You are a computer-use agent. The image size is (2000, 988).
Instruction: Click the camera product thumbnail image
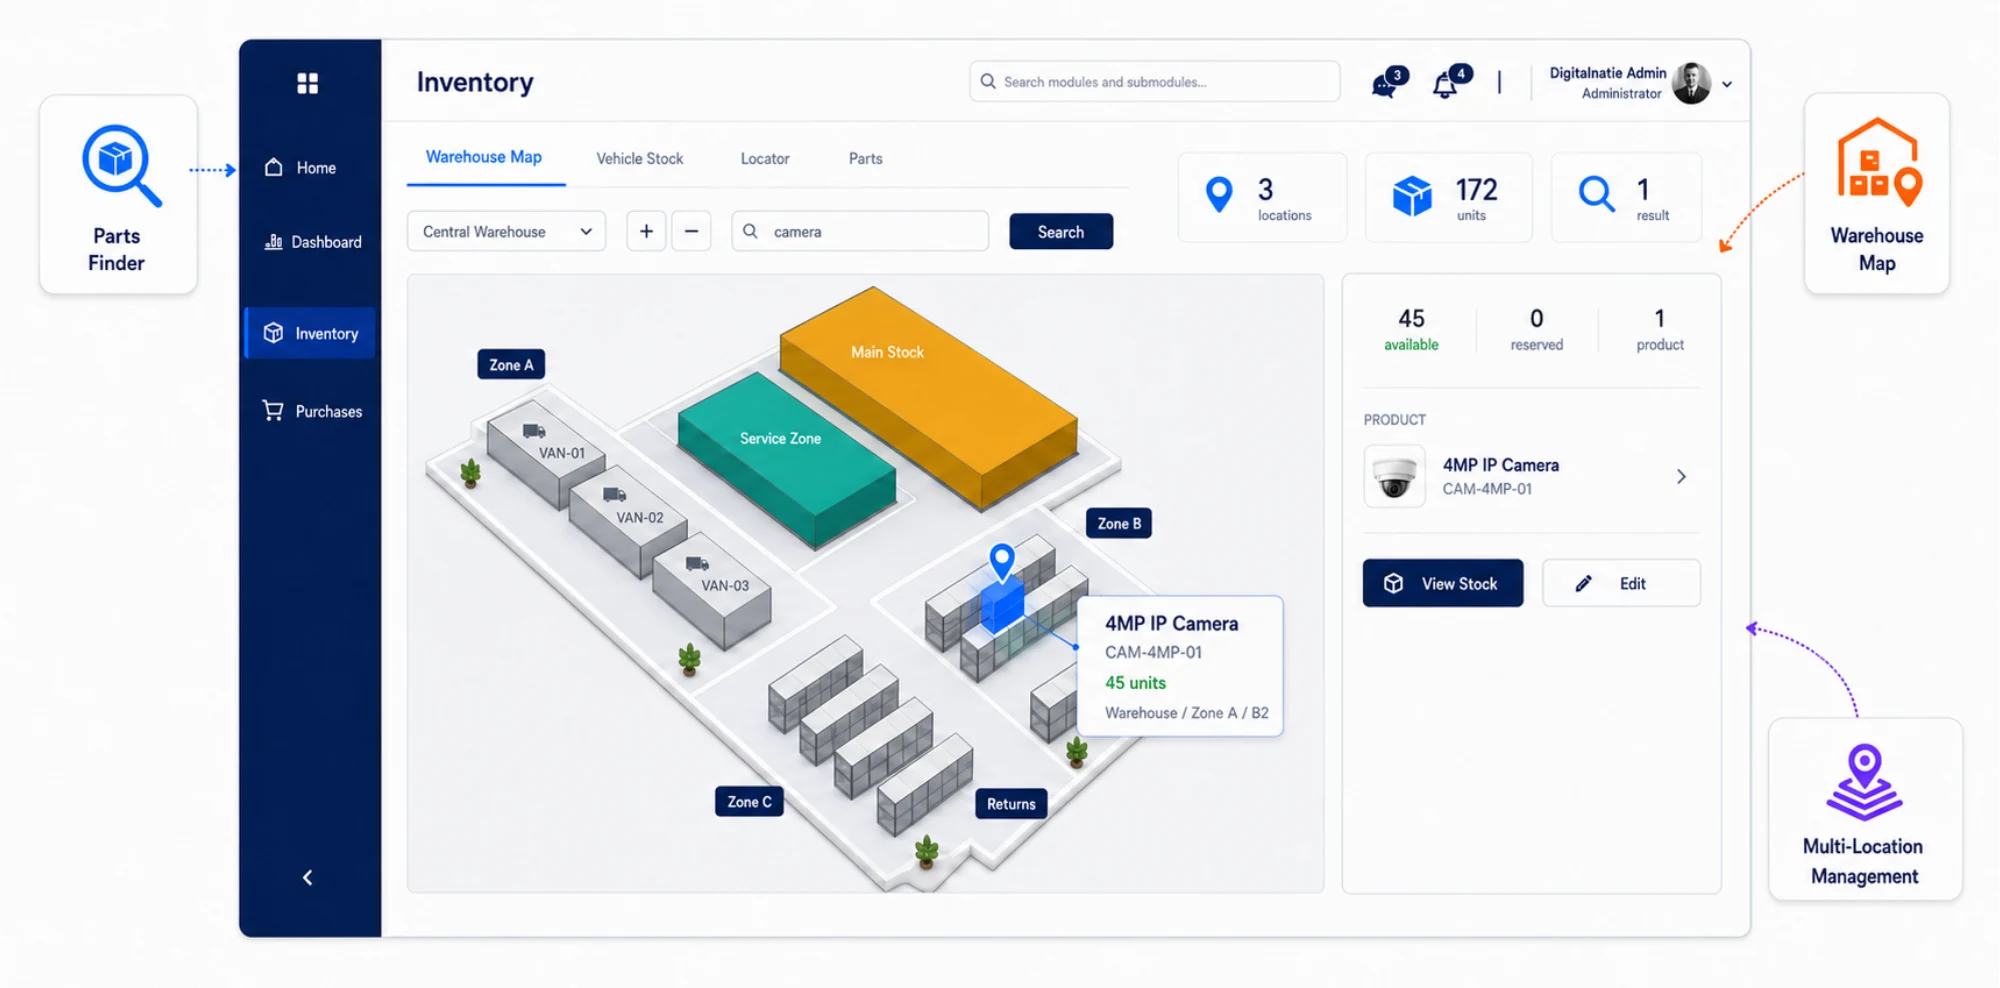click(1394, 477)
